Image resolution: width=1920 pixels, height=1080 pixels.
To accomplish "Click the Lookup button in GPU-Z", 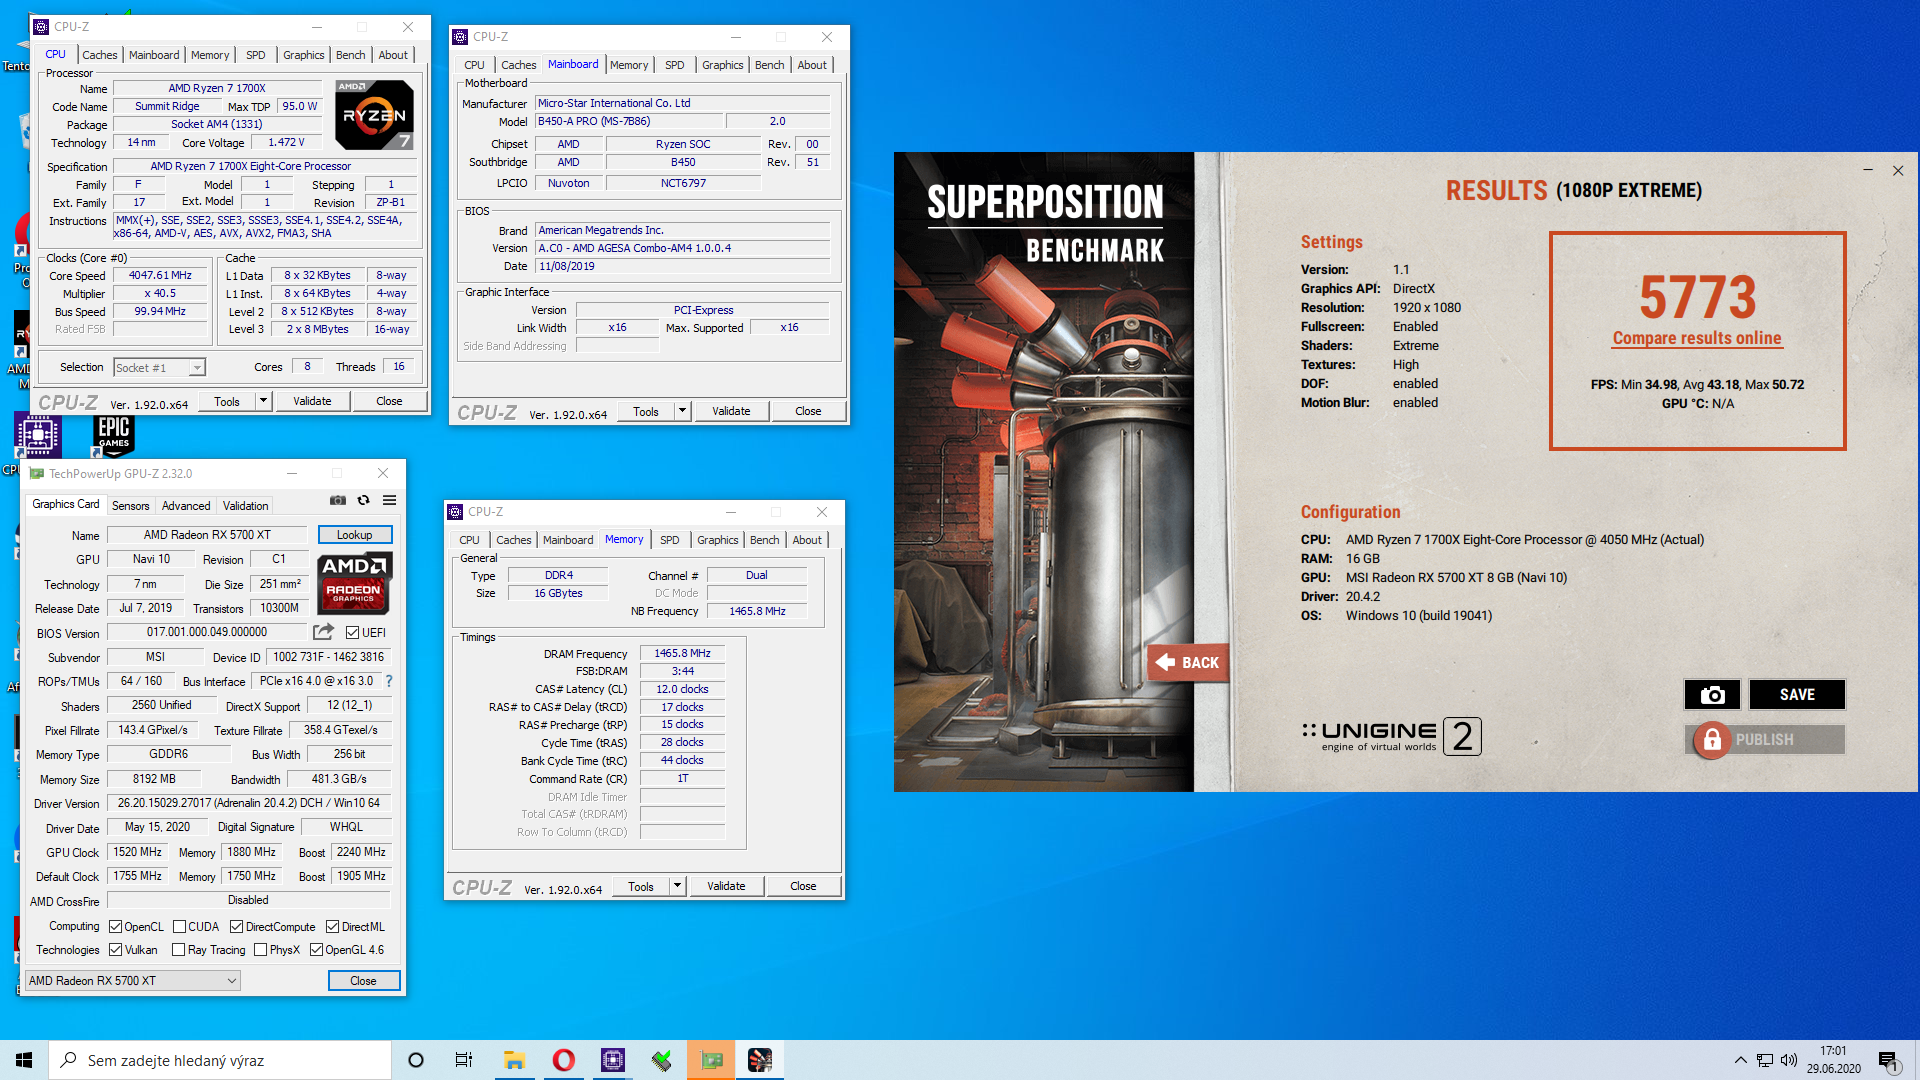I will click(x=355, y=535).
